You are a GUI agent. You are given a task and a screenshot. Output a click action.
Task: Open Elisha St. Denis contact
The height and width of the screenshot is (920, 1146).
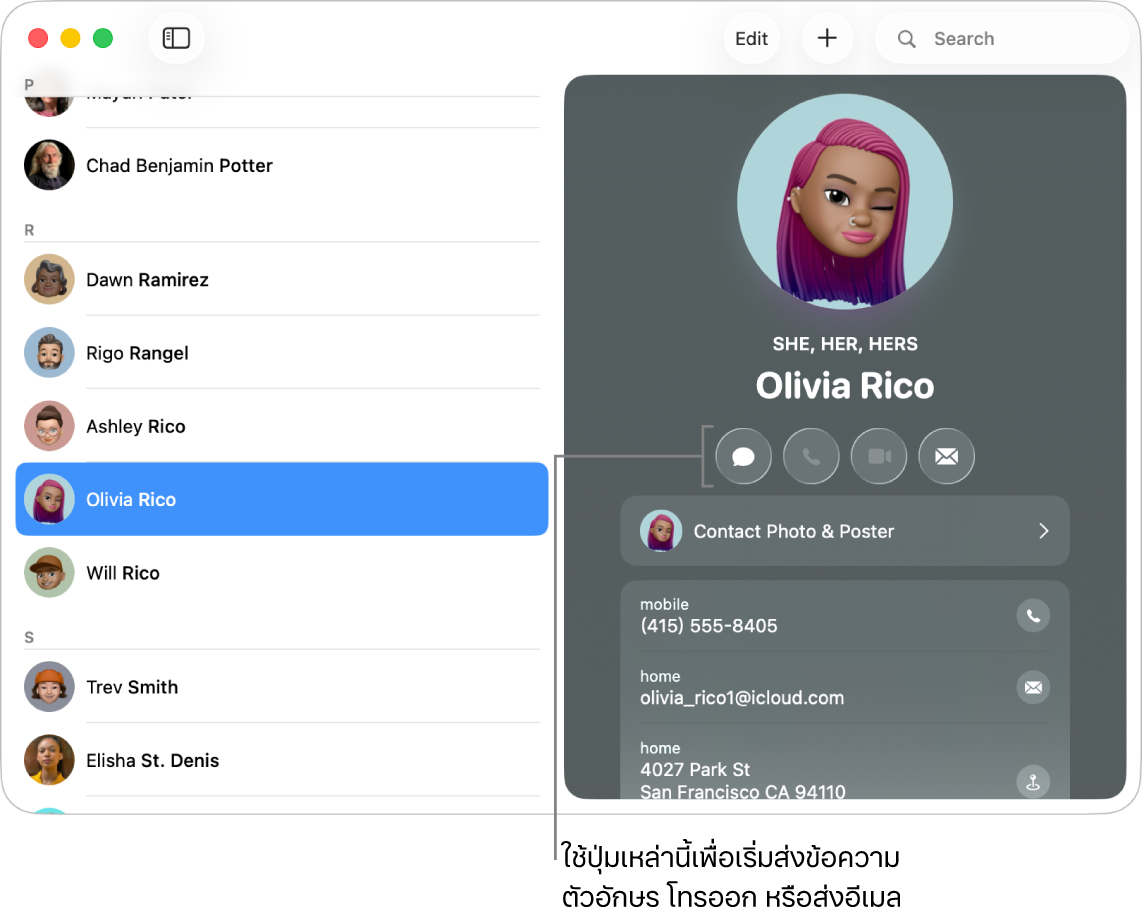pyautogui.click(x=281, y=760)
